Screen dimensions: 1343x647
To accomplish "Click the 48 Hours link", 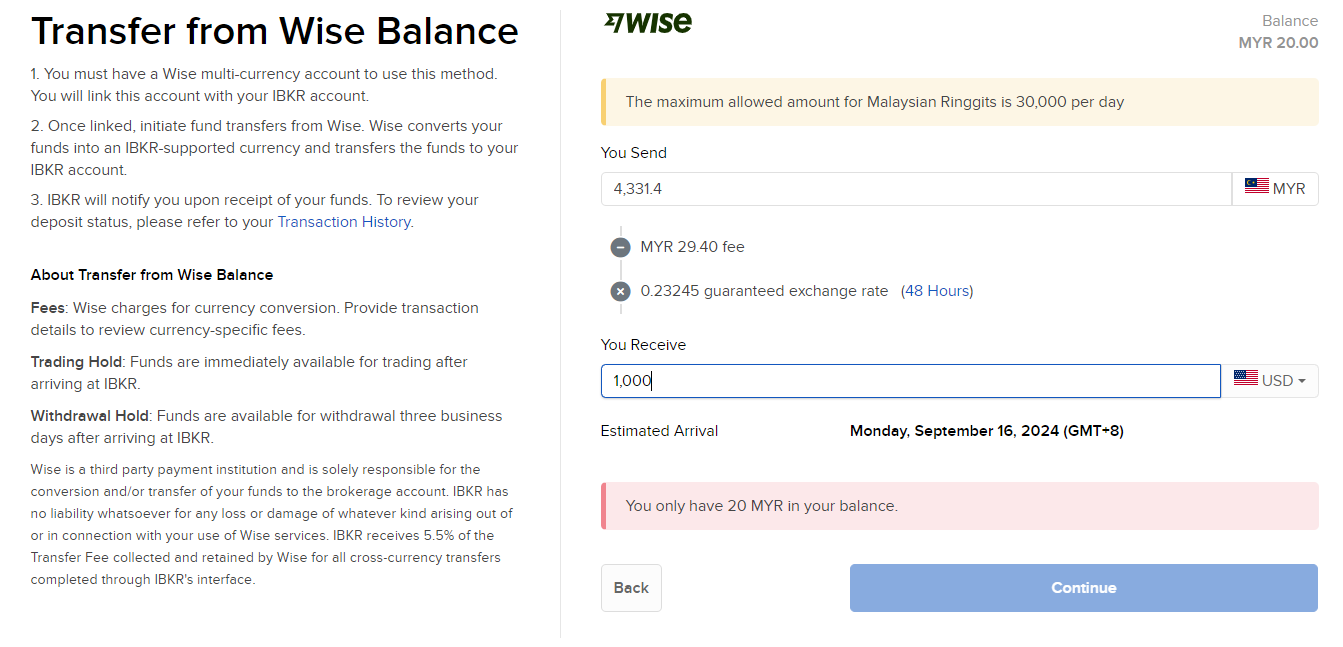I will coord(937,291).
